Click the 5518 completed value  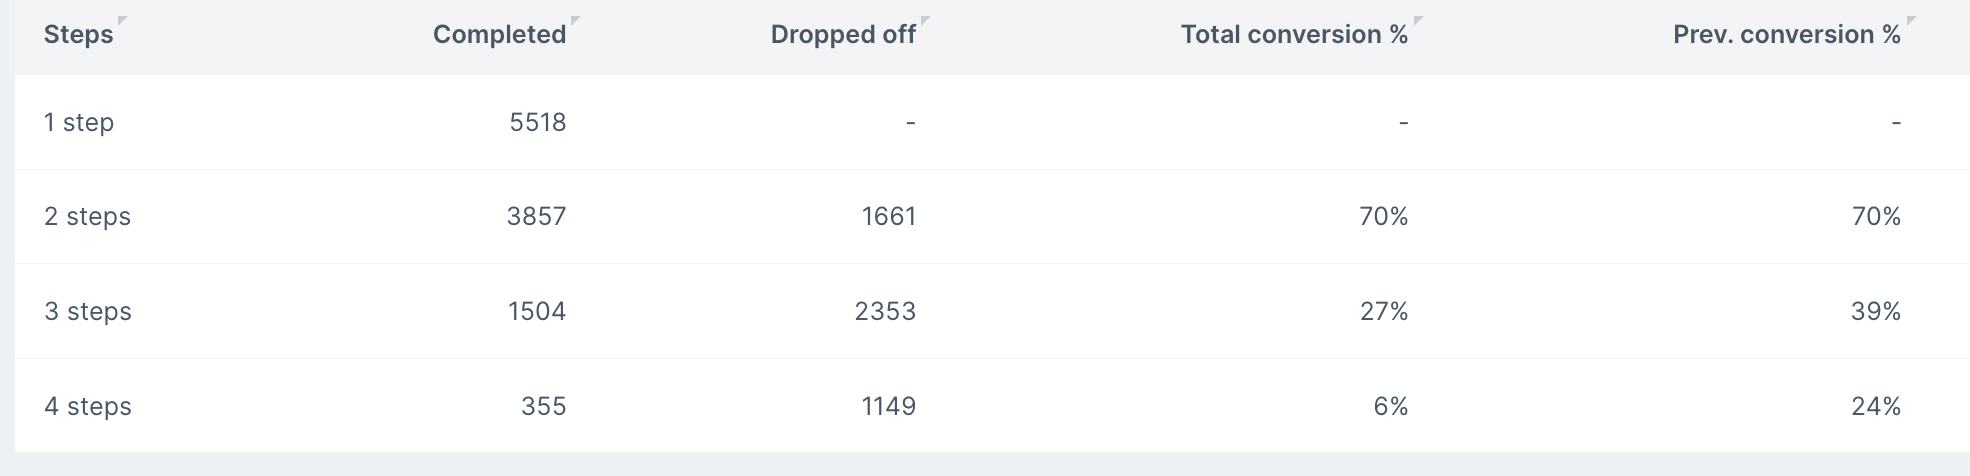[x=538, y=122]
